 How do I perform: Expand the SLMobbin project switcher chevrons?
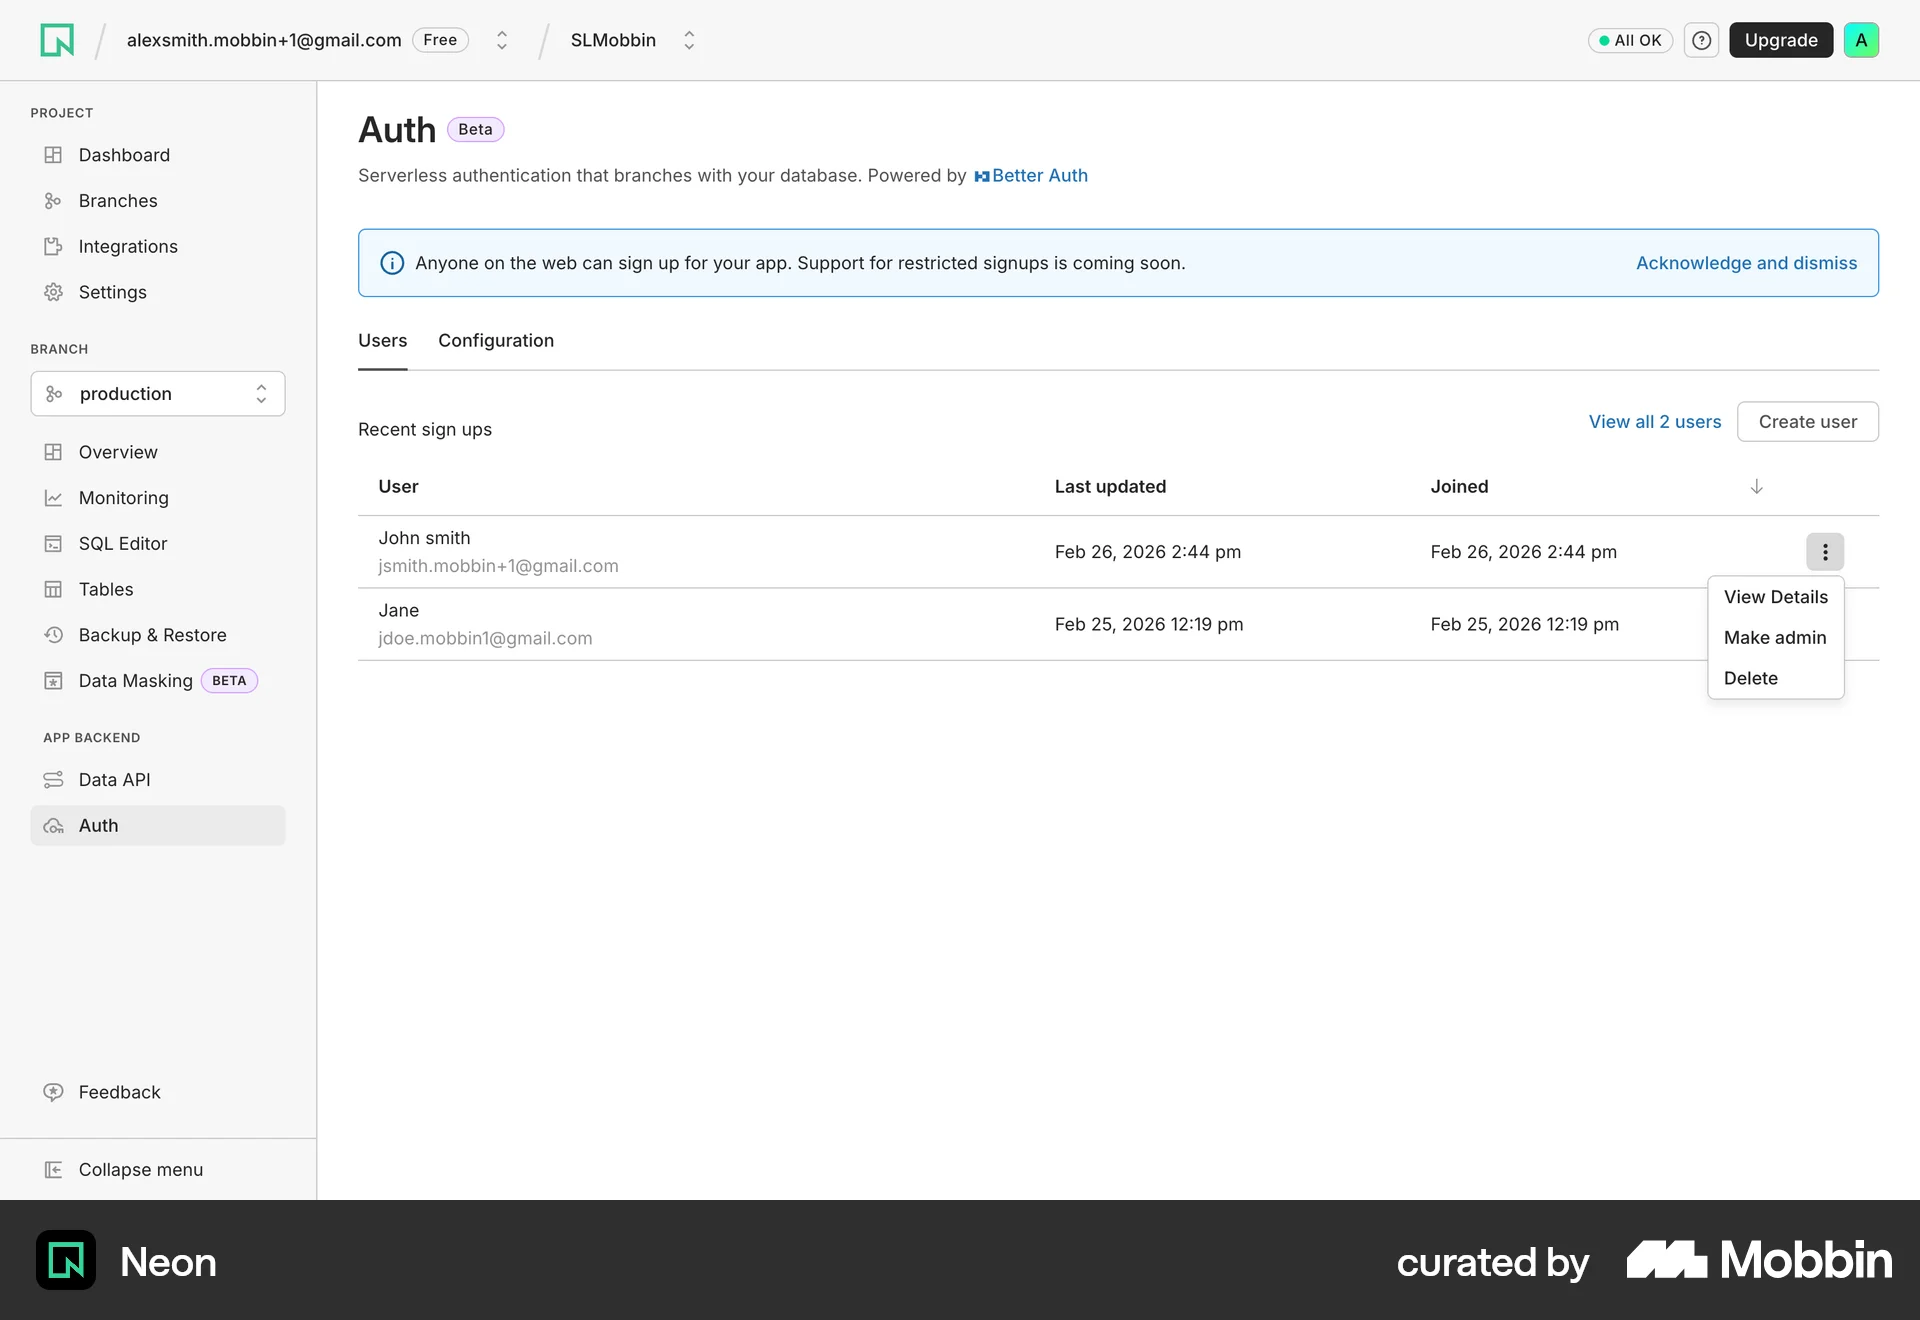tap(689, 40)
